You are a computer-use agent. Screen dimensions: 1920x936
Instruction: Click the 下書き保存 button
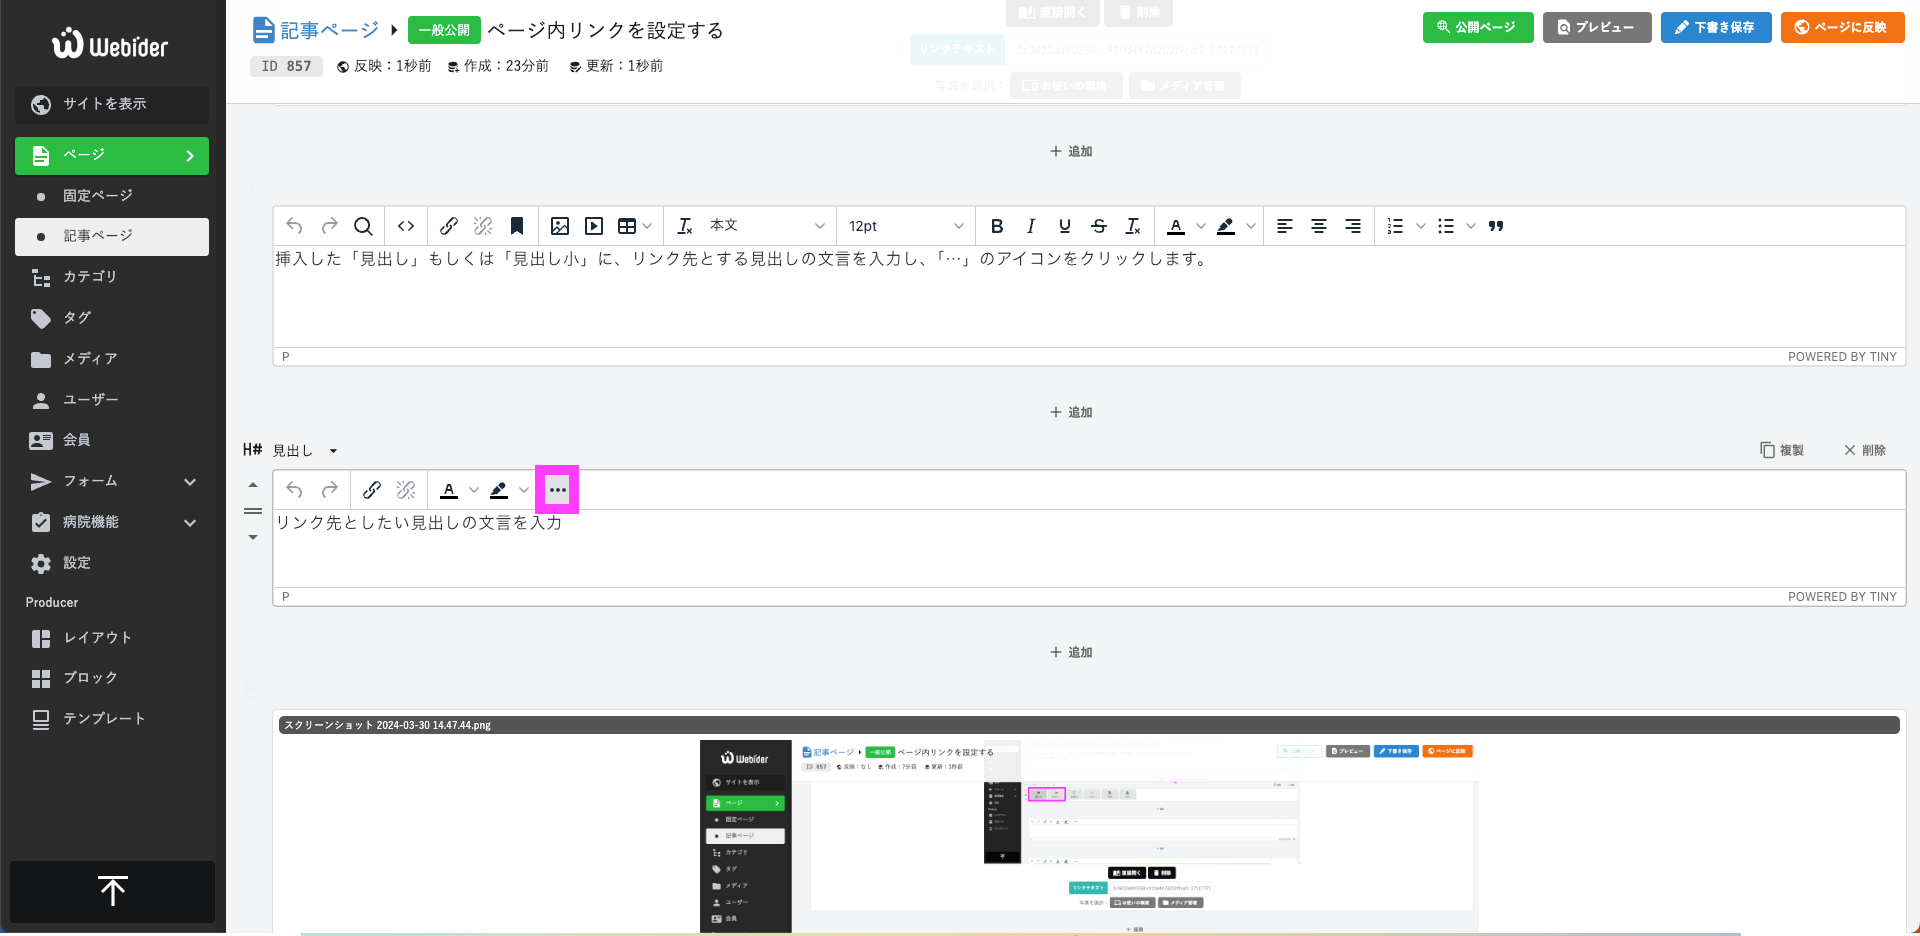pos(1716,28)
